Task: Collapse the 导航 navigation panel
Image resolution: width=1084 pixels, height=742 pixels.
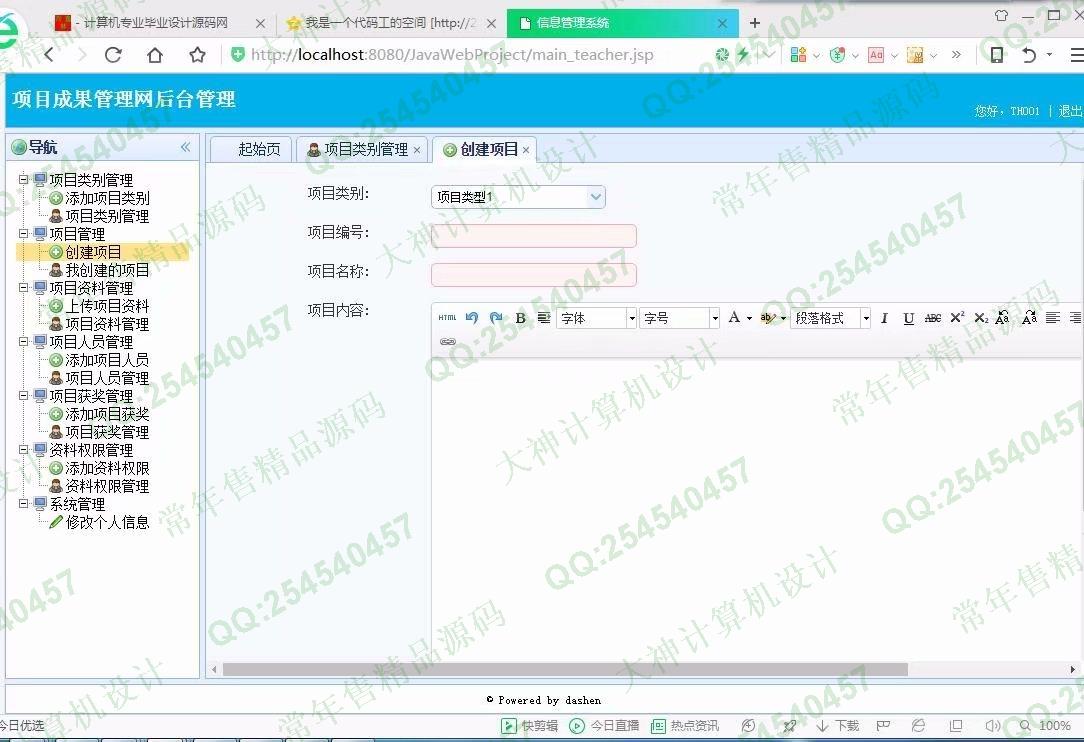Action: [185, 147]
